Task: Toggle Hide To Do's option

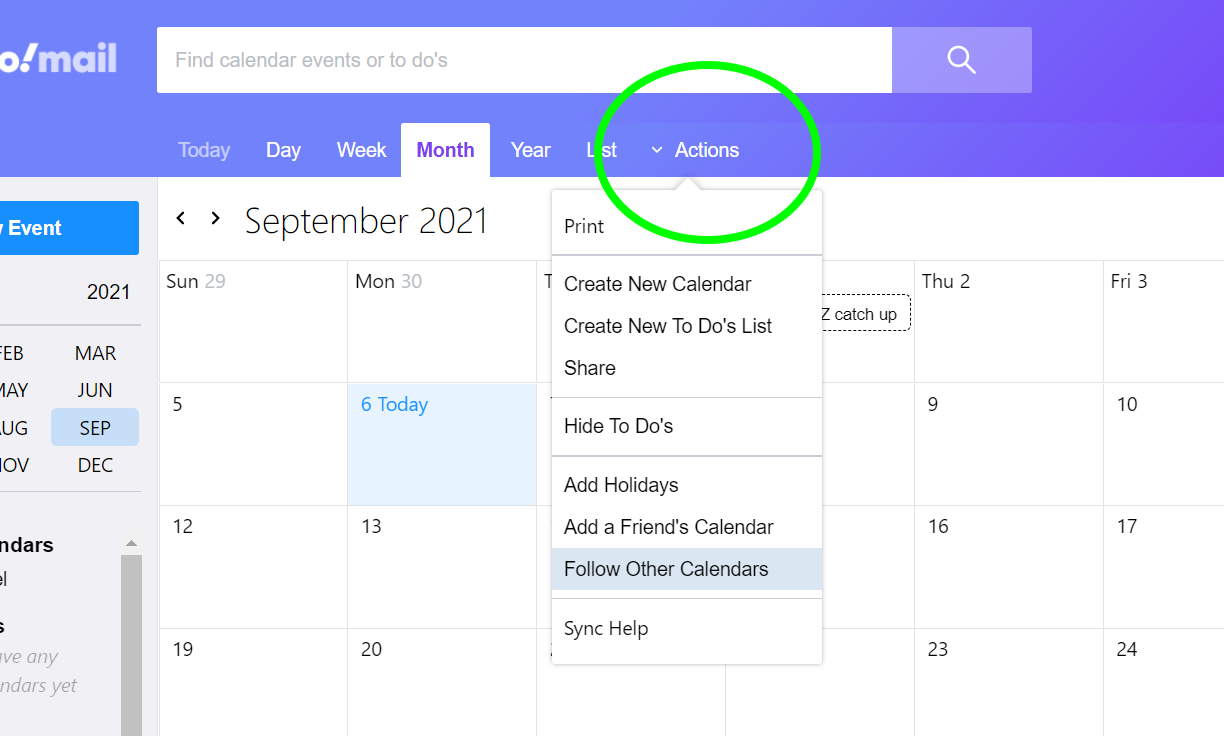Action: point(618,426)
